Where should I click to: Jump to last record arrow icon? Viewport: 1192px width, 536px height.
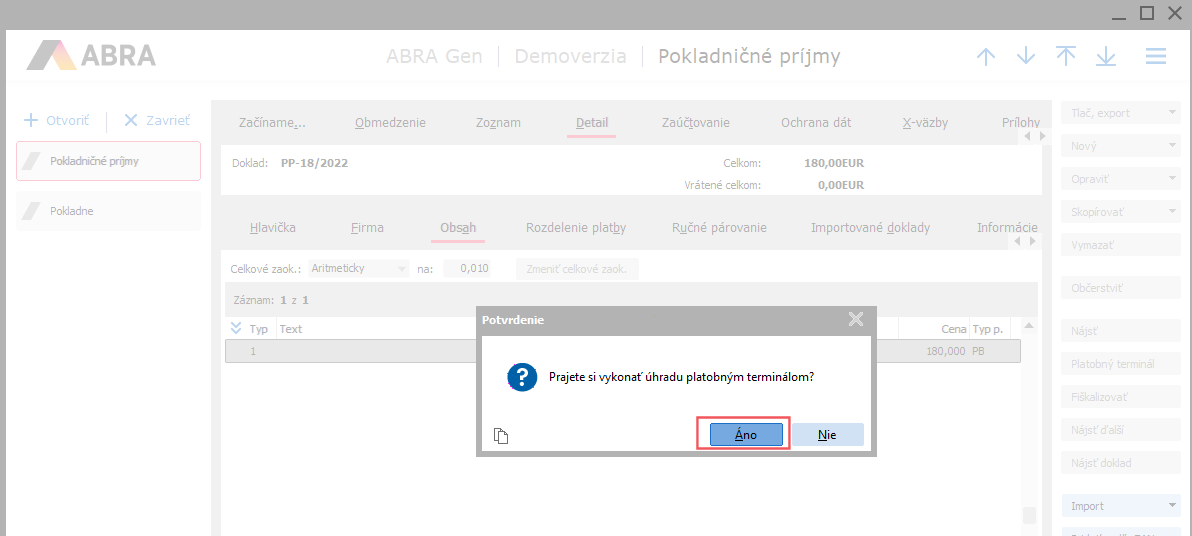tap(1106, 56)
